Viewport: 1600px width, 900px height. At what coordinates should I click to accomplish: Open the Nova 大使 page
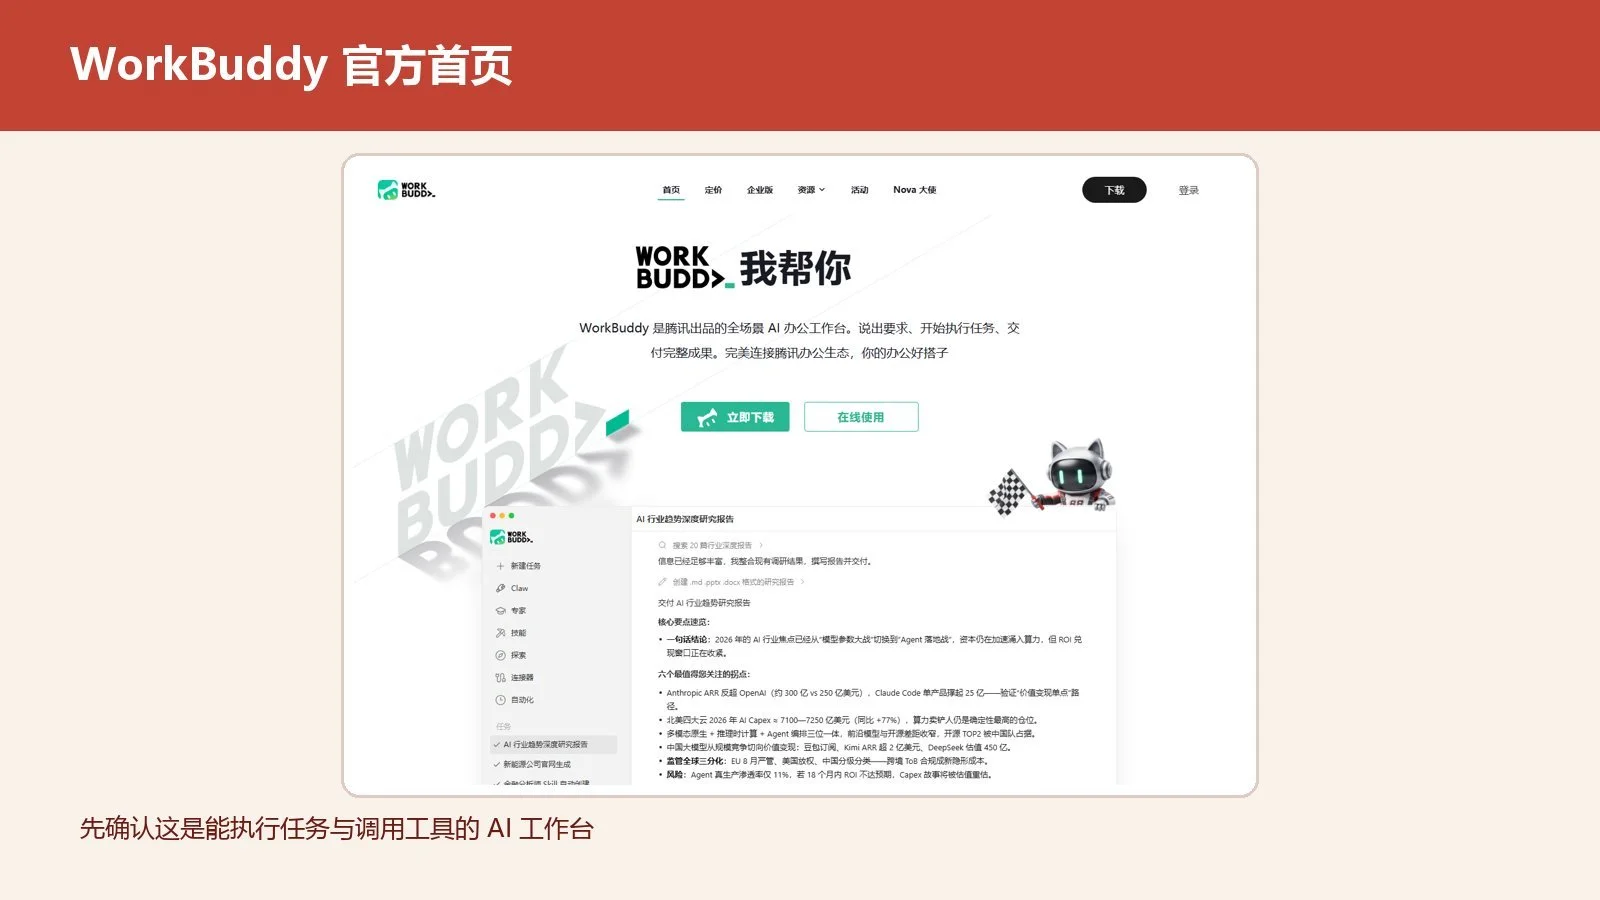pos(915,190)
